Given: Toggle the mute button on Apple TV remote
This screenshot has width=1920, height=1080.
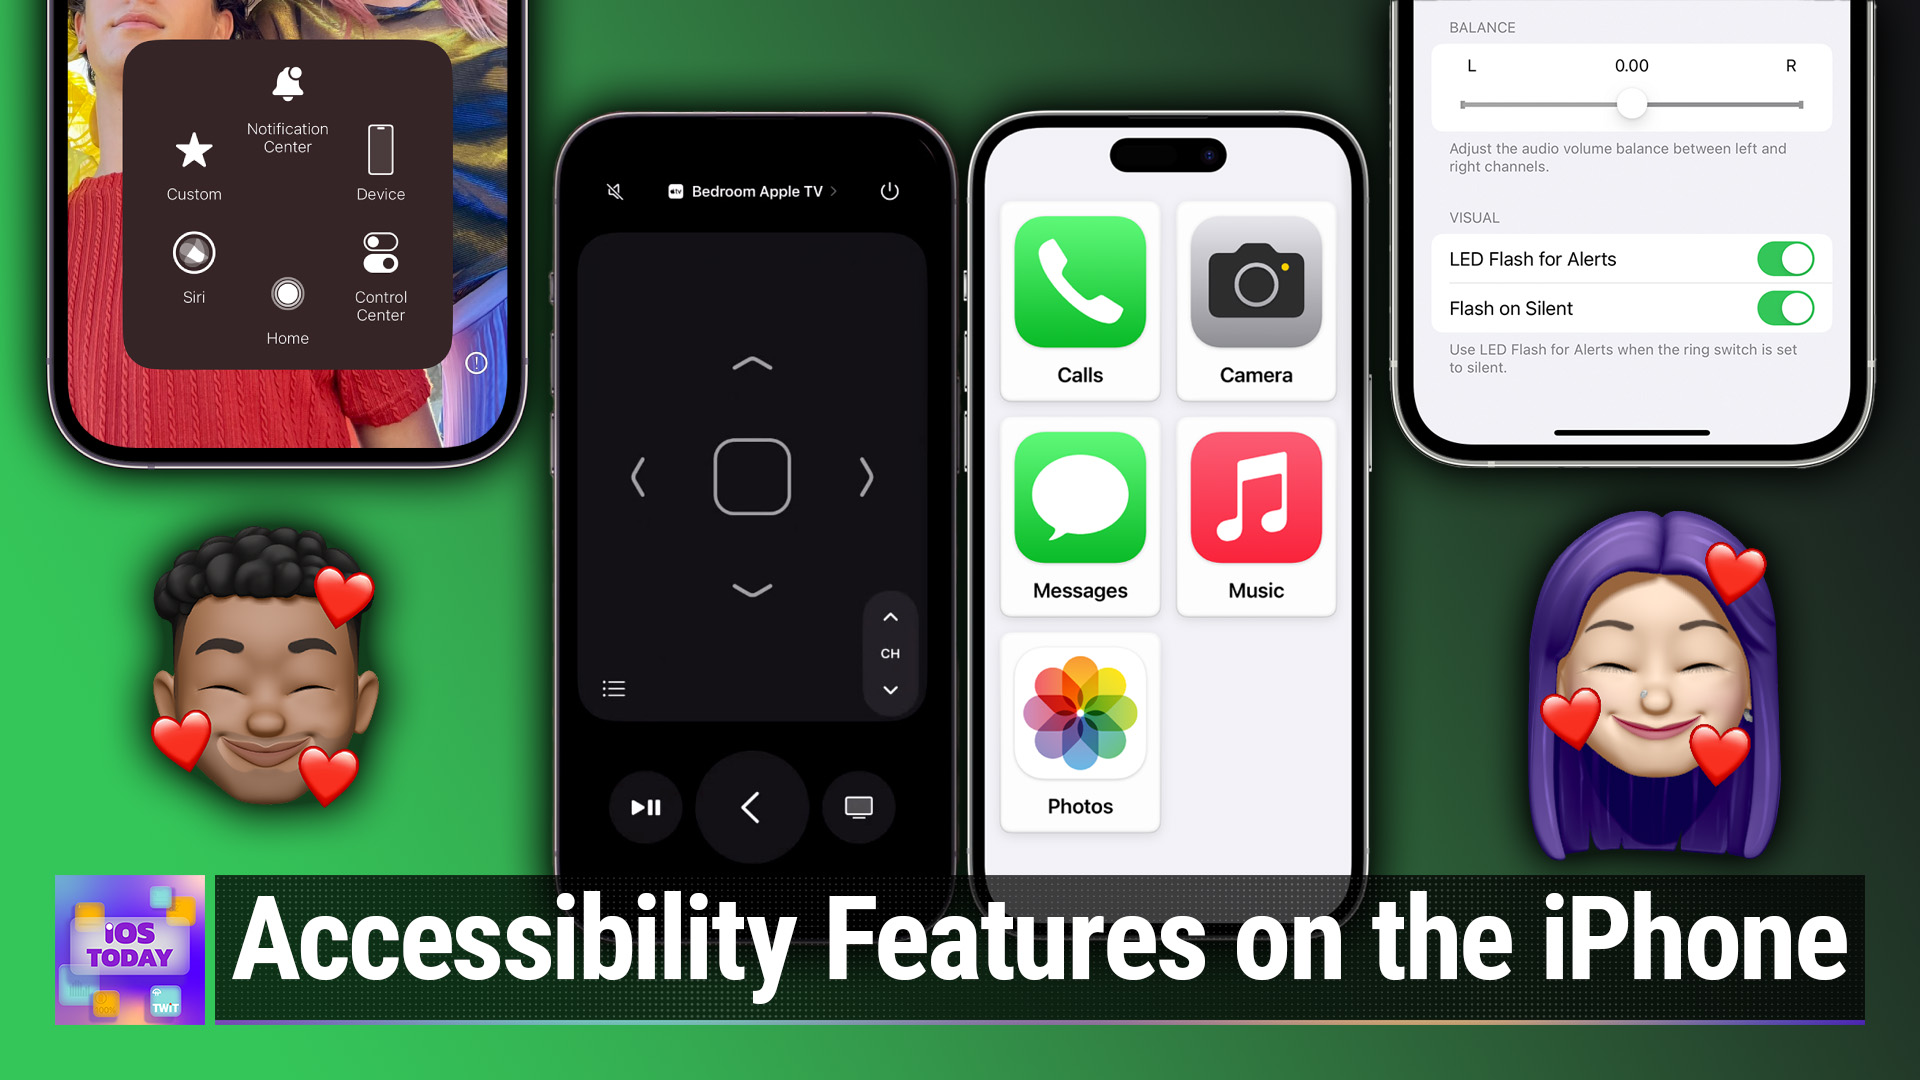Looking at the screenshot, I should 615,190.
